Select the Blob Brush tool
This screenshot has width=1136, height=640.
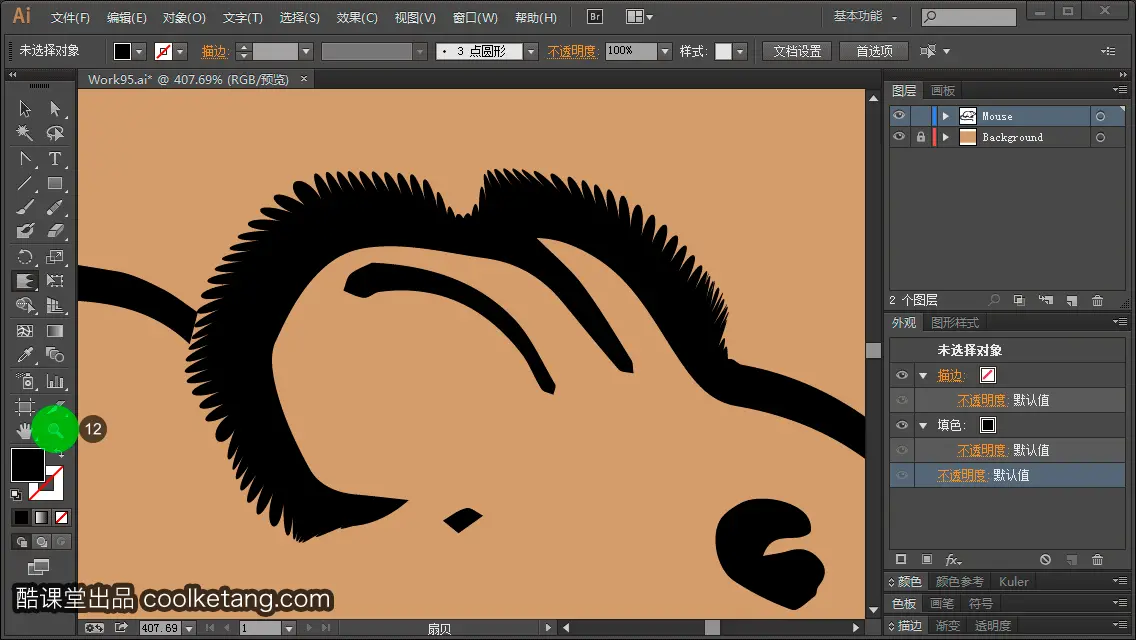(25, 231)
